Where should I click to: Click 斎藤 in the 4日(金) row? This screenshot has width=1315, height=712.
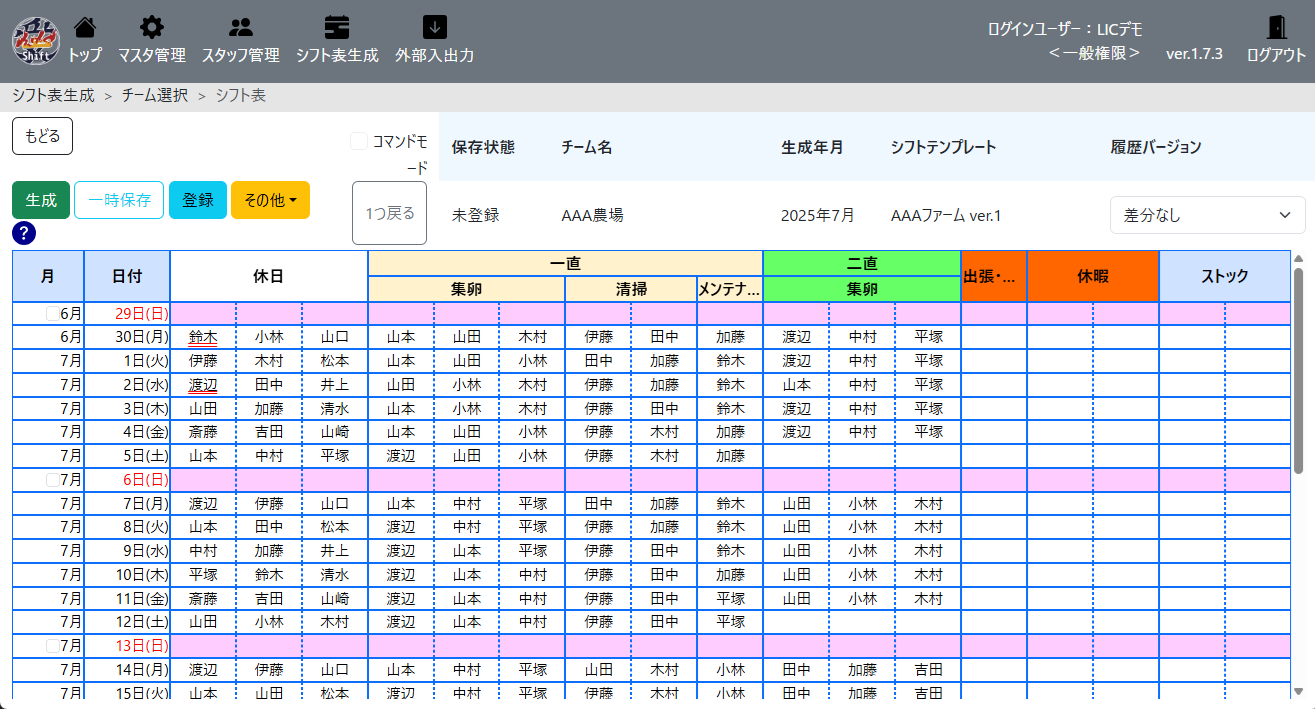203,432
